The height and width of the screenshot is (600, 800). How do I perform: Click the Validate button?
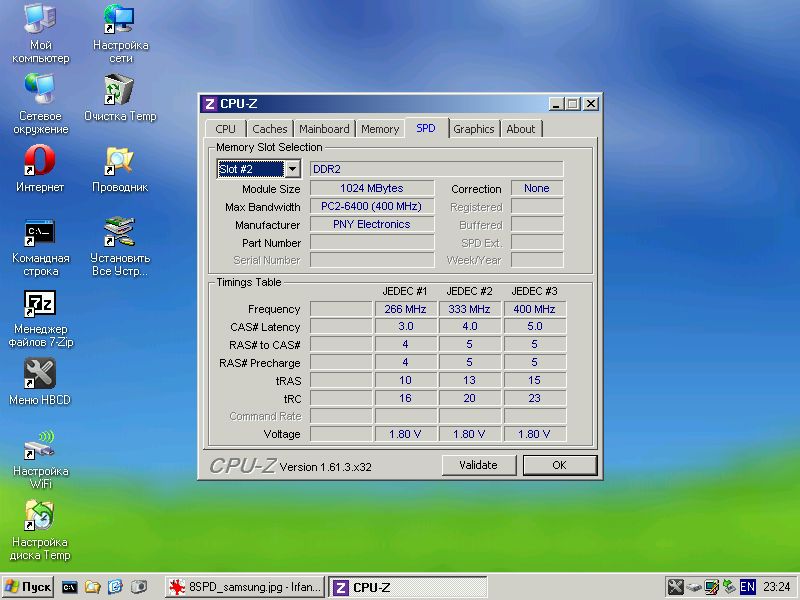[x=479, y=465]
